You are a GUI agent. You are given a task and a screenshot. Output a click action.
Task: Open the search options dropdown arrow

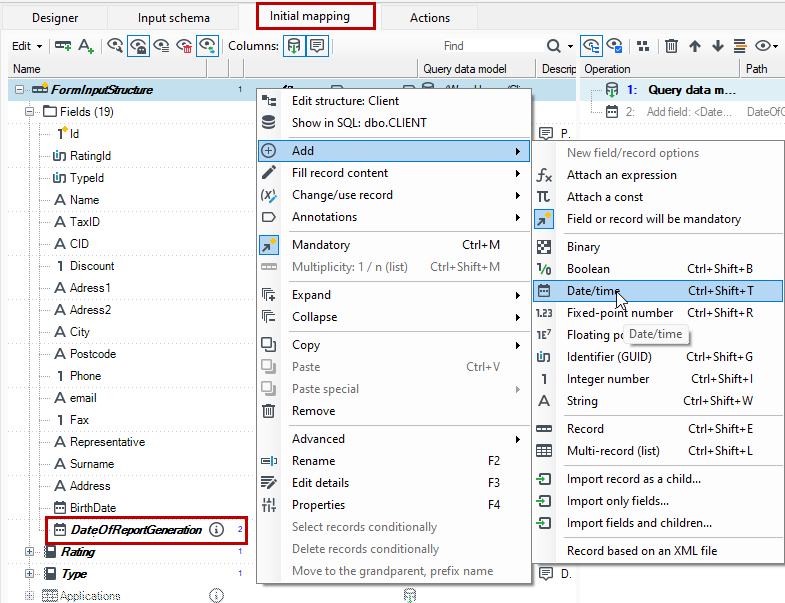coord(570,46)
